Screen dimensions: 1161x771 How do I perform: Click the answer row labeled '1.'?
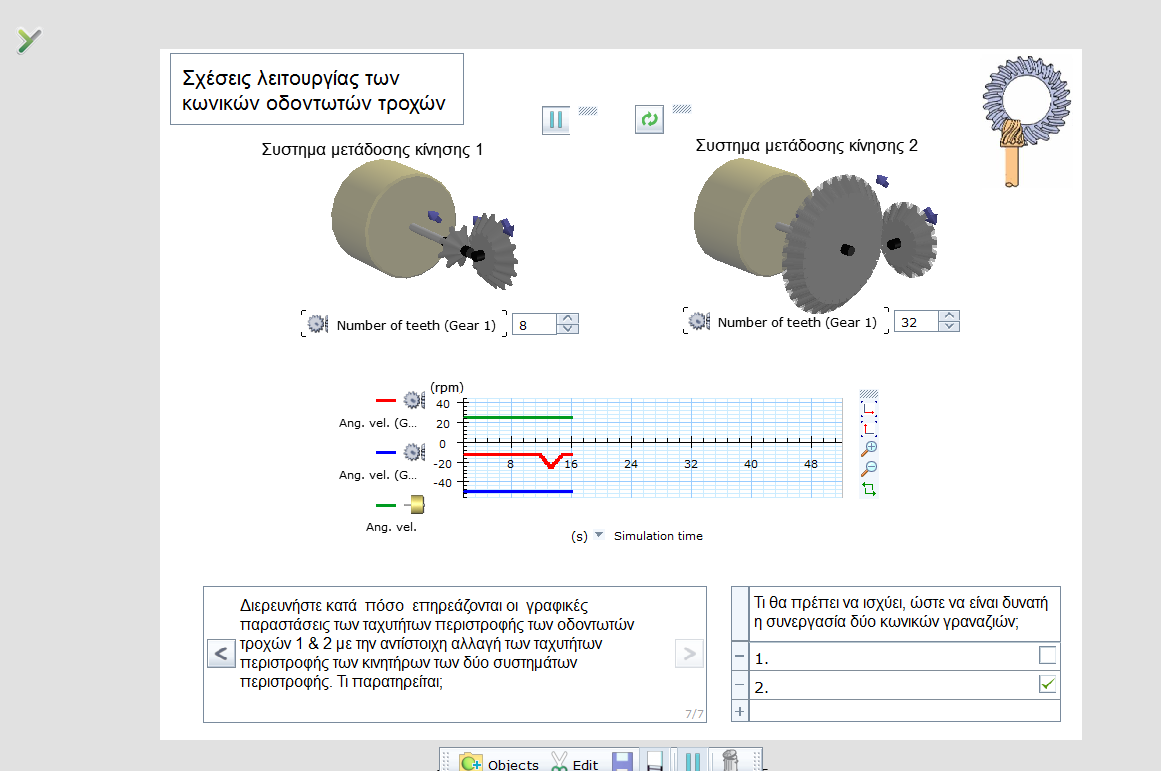[905, 656]
